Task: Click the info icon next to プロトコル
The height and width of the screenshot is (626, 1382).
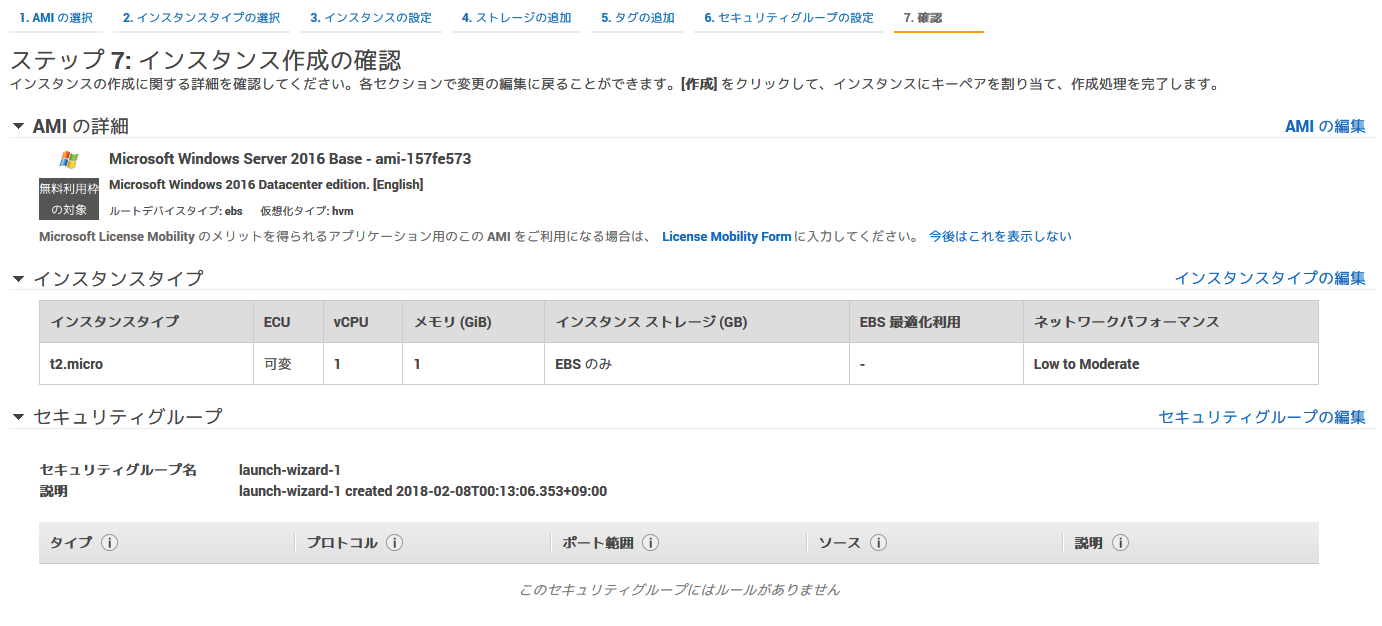Action: [x=394, y=542]
